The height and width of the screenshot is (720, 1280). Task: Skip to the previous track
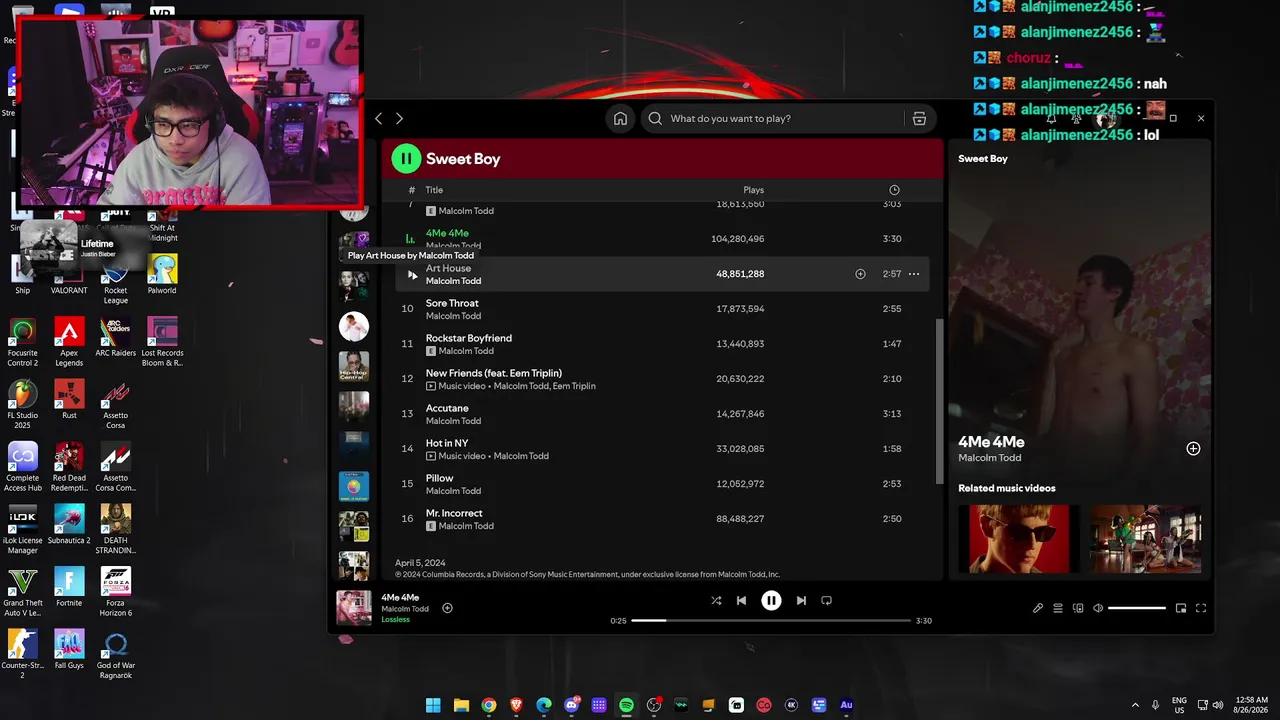(x=741, y=600)
